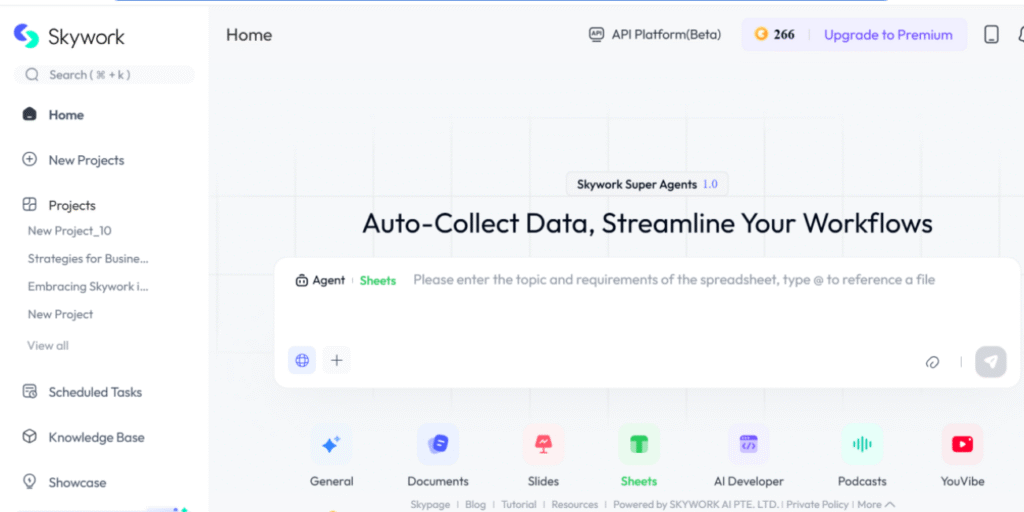Choose the Slides agent icon
This screenshot has width=1024, height=512.
click(x=543, y=445)
